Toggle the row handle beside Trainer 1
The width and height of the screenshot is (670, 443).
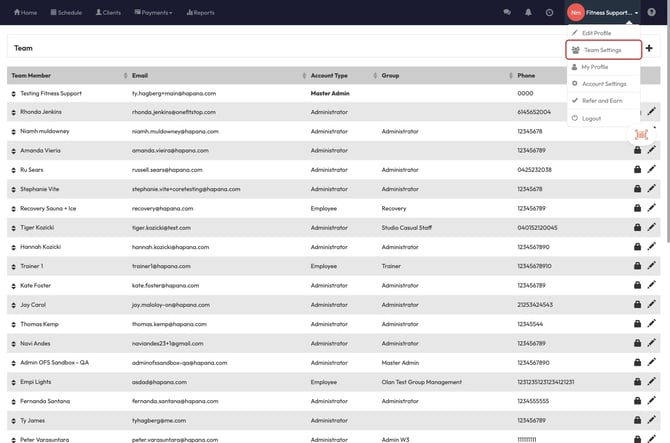point(14,267)
